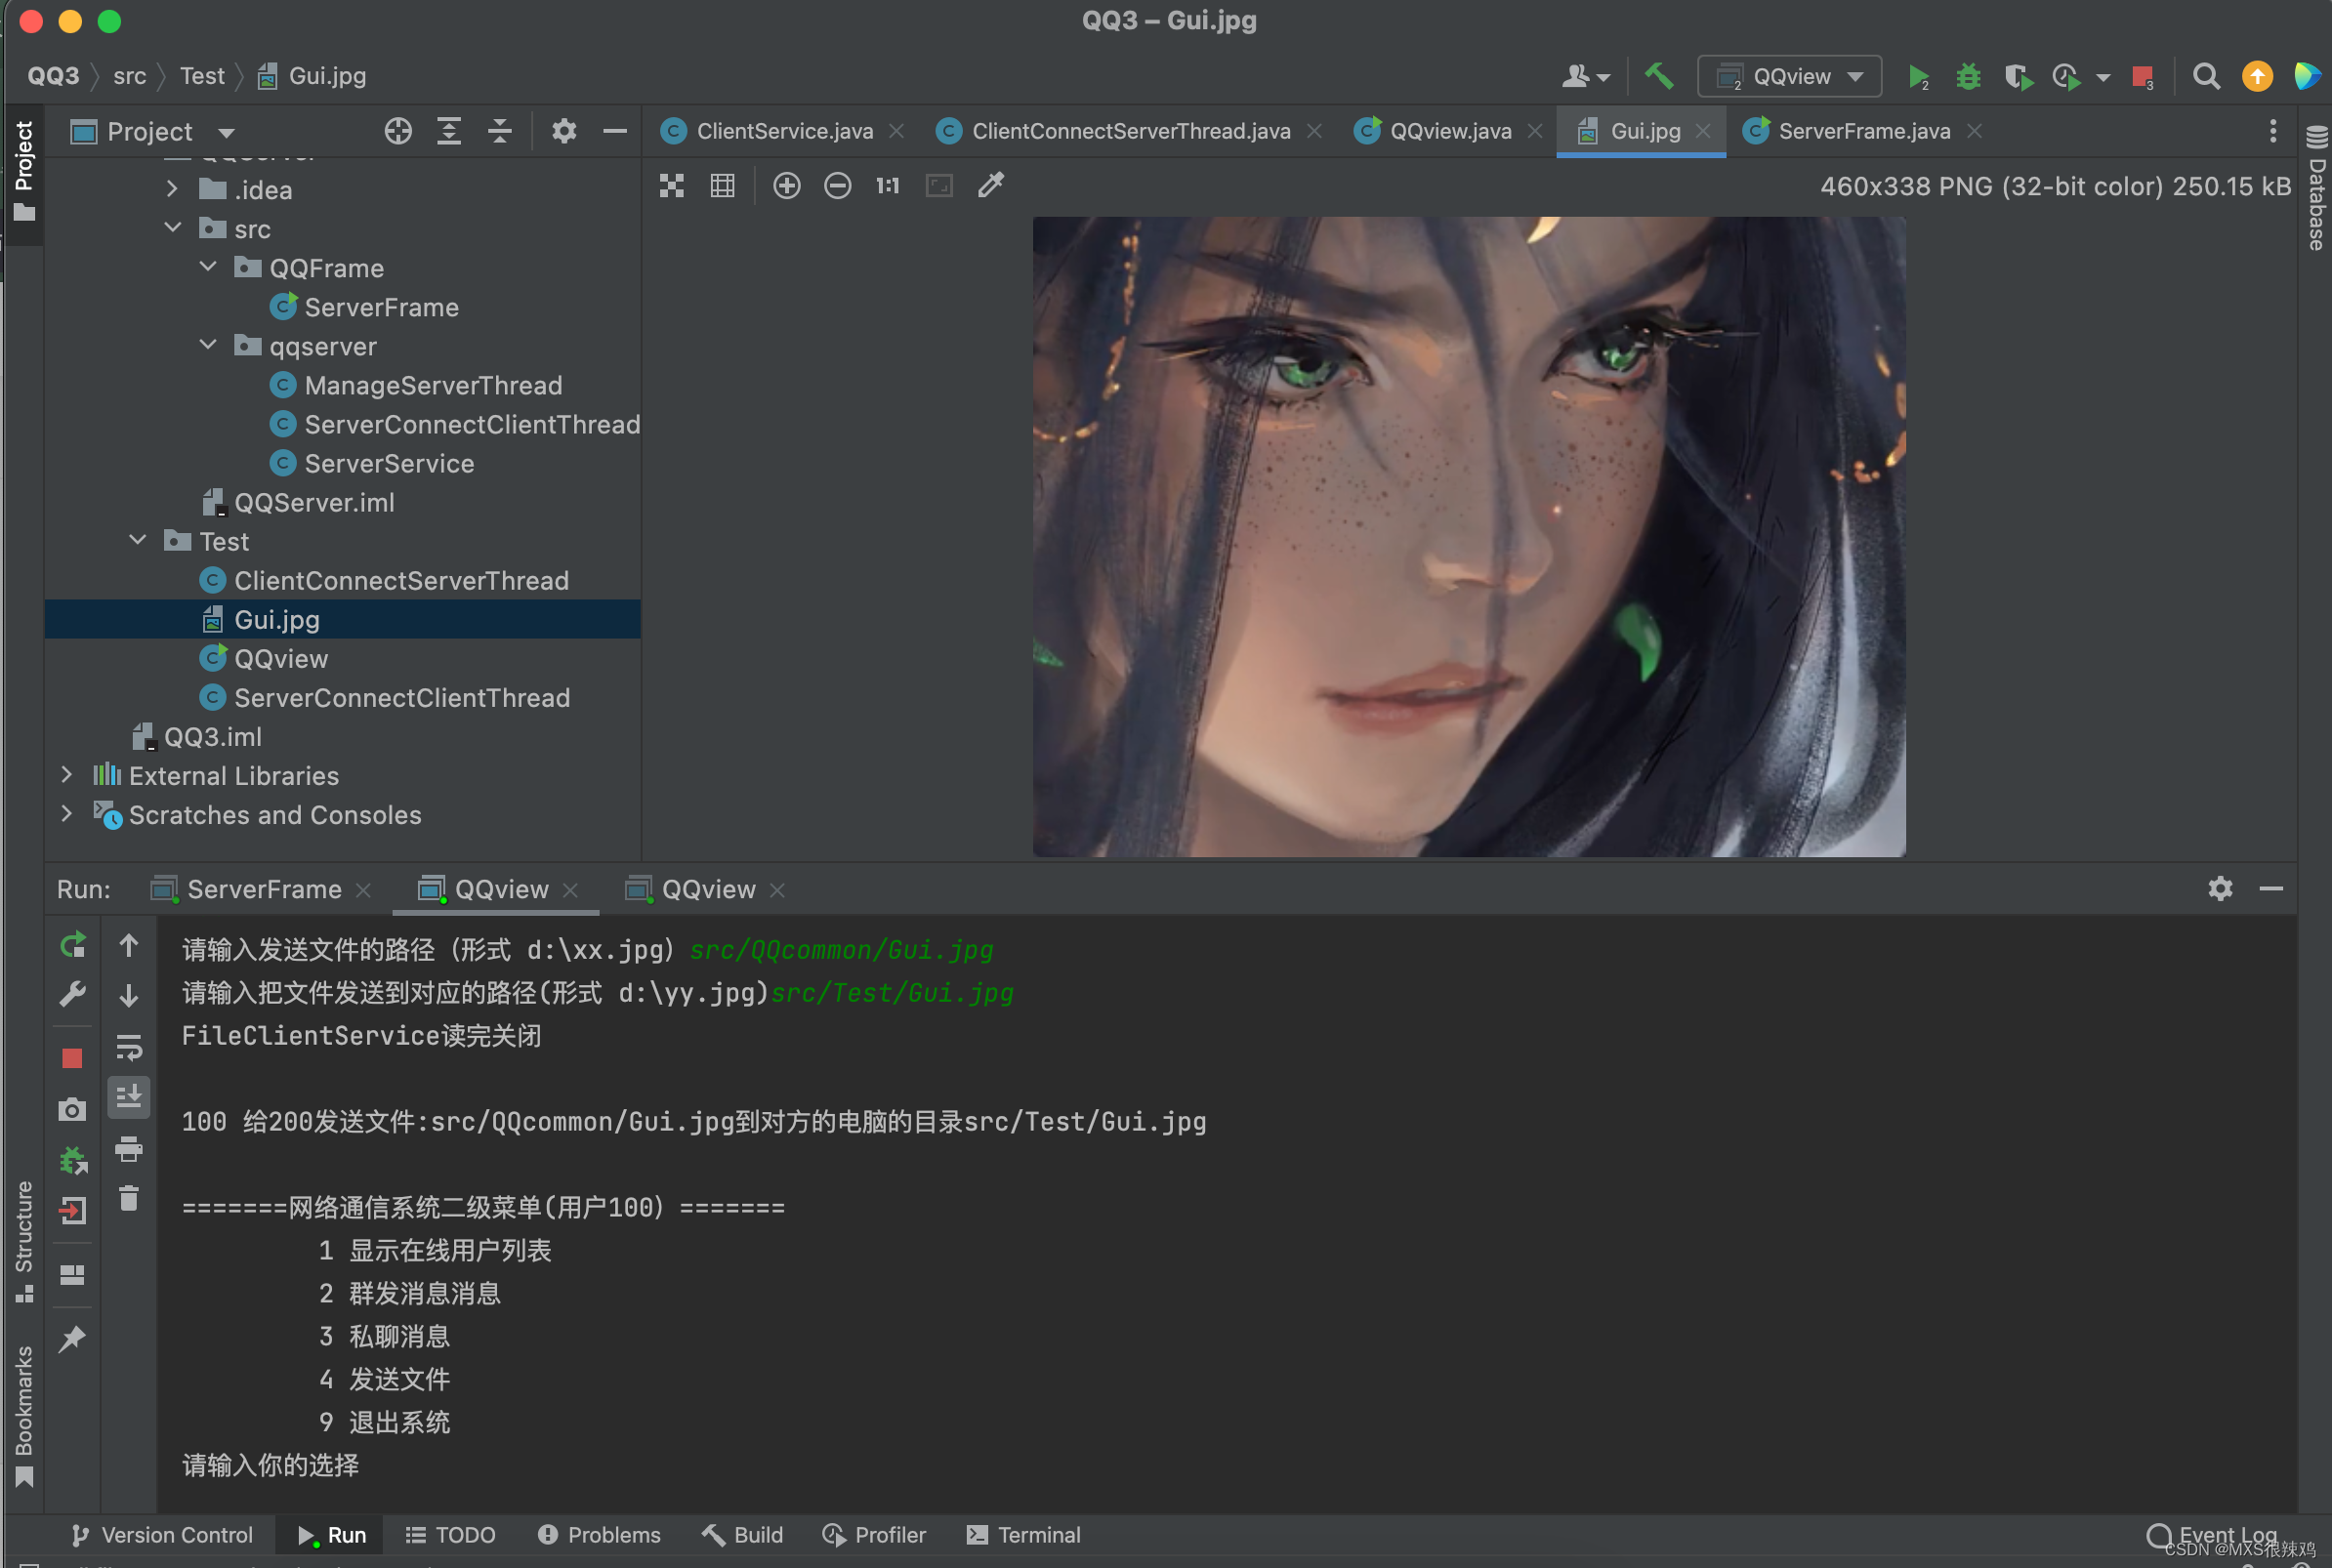The height and width of the screenshot is (1568, 2332).
Task: Click the Gui.jpg image preview
Action: [x=1468, y=537]
